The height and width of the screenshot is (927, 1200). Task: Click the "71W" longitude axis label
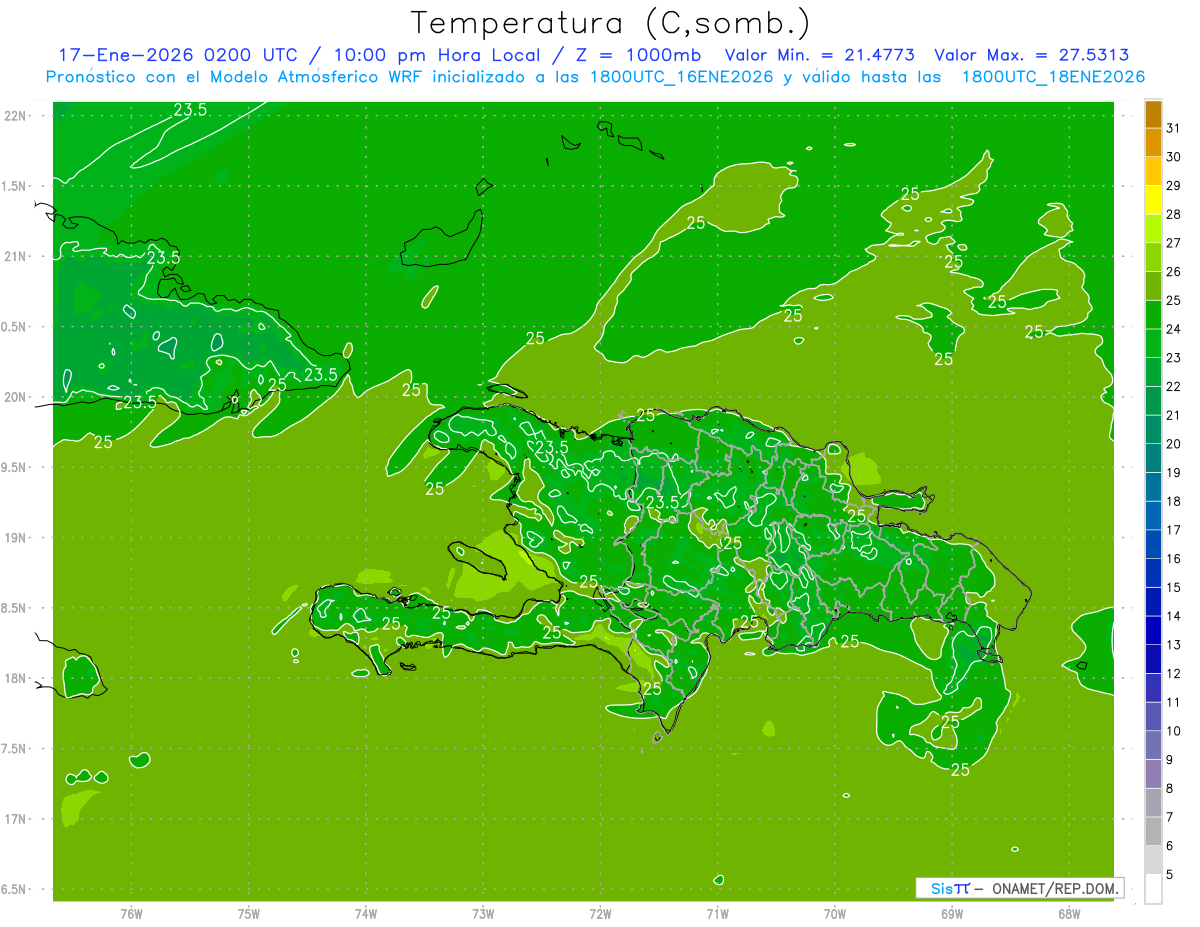pyautogui.click(x=717, y=913)
